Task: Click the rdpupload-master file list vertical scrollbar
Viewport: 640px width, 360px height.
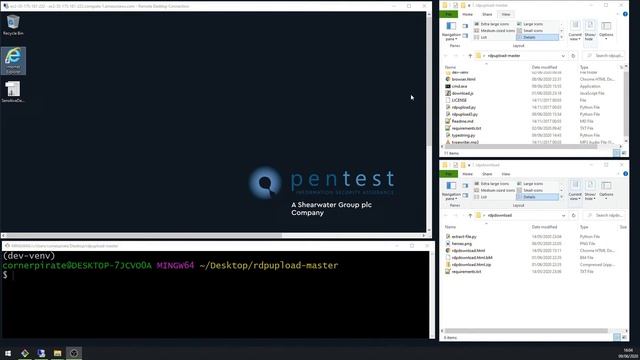Action: tap(626, 104)
